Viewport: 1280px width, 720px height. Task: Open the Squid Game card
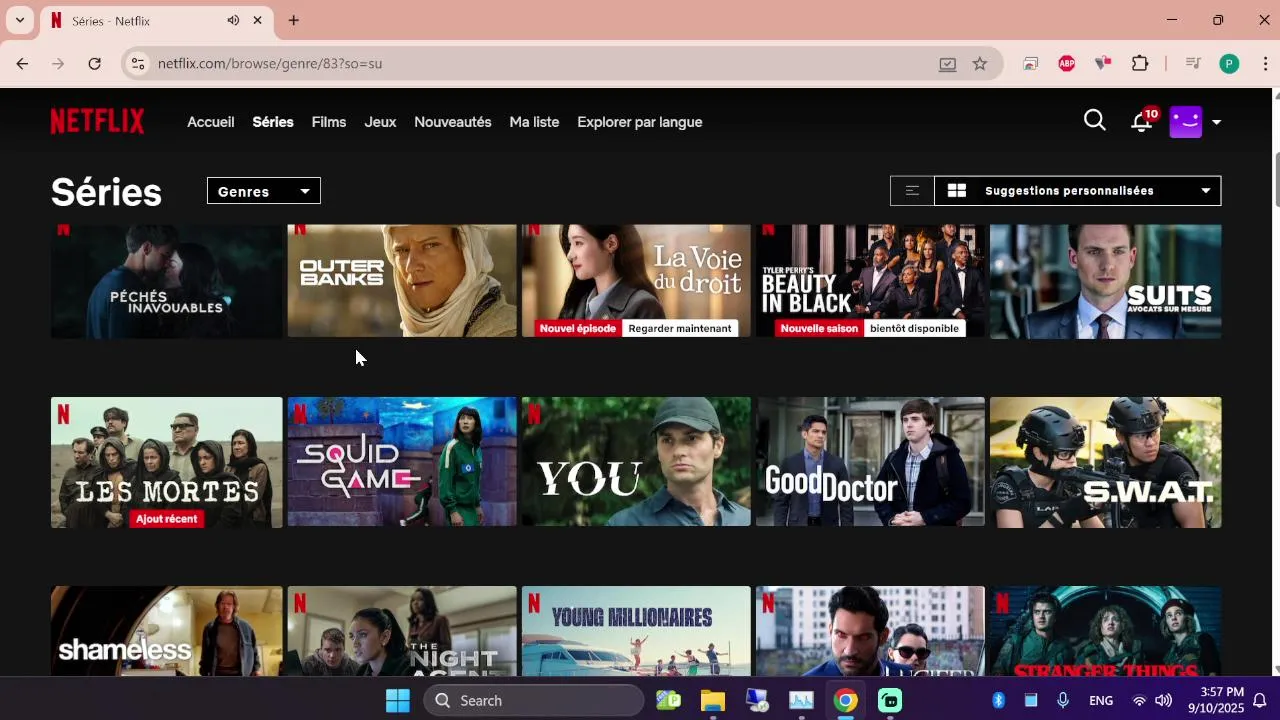pyautogui.click(x=402, y=462)
